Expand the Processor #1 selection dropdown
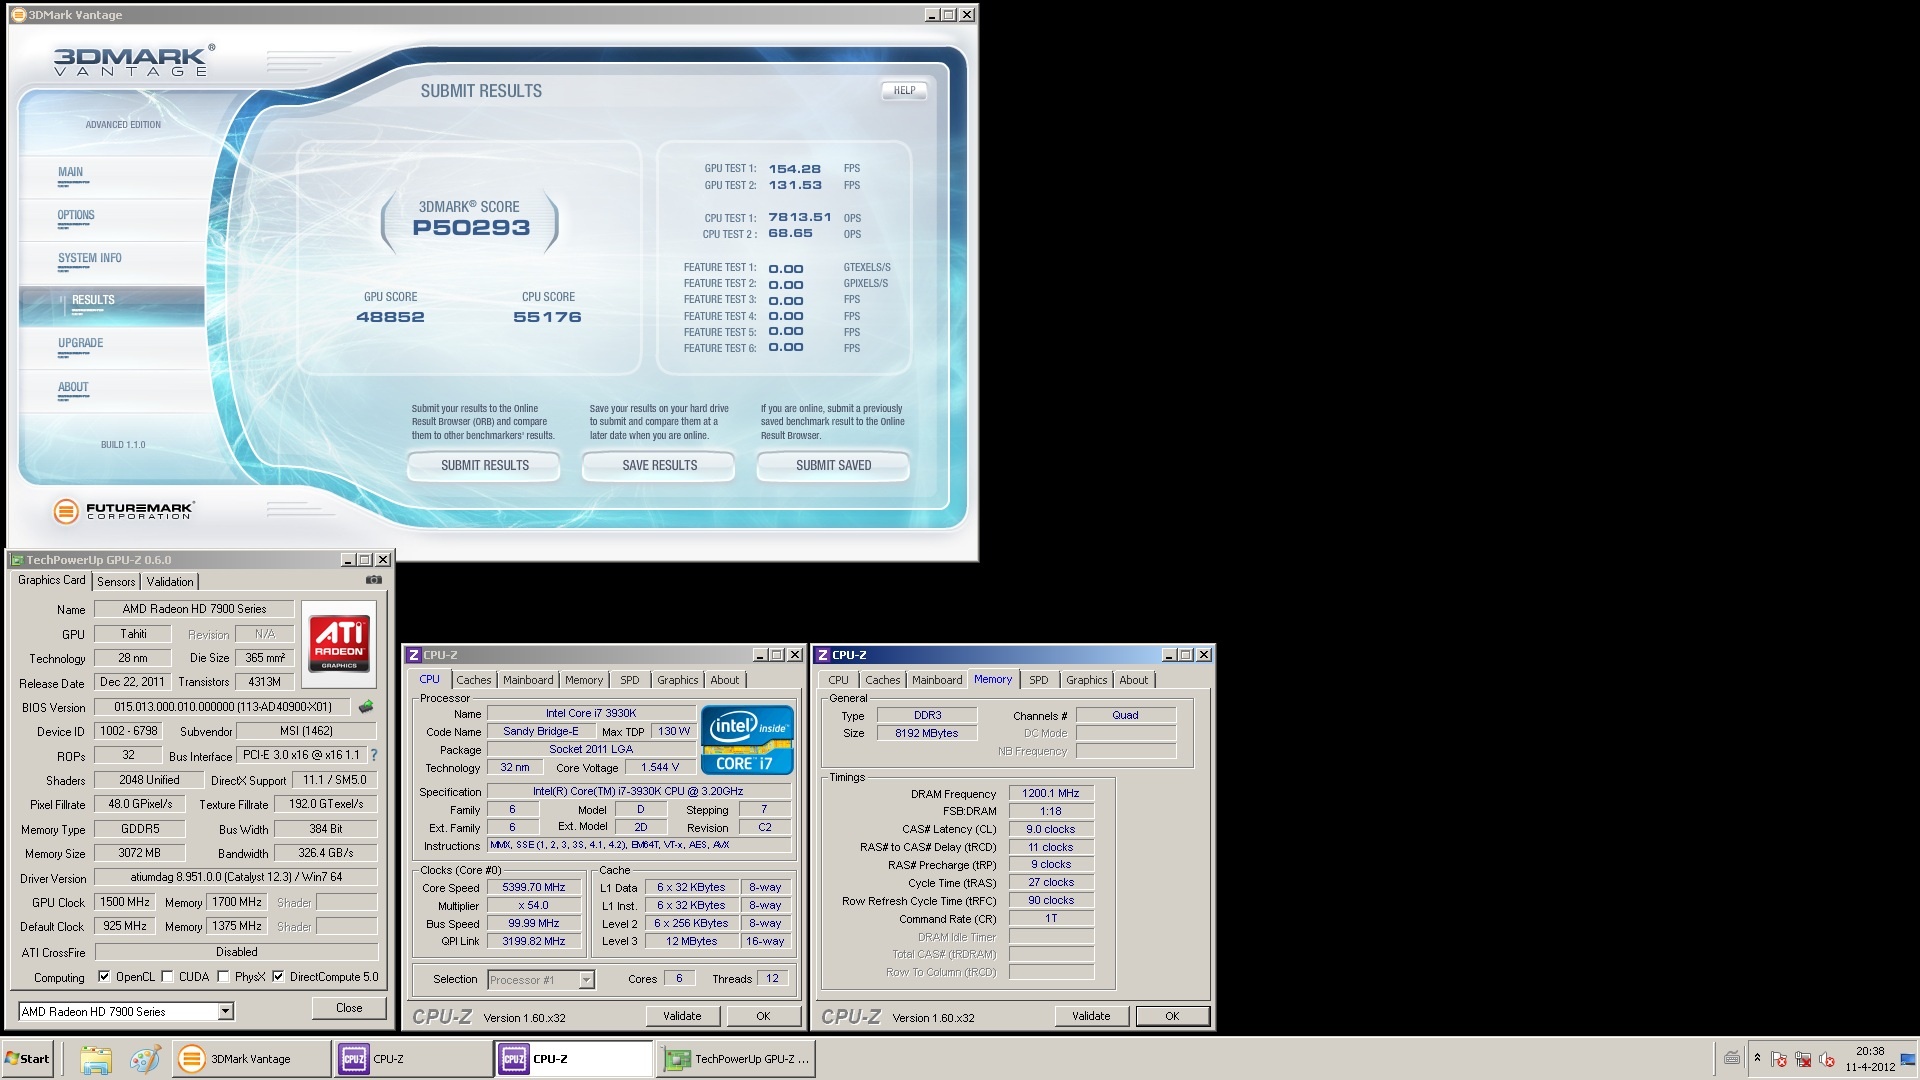 click(586, 980)
